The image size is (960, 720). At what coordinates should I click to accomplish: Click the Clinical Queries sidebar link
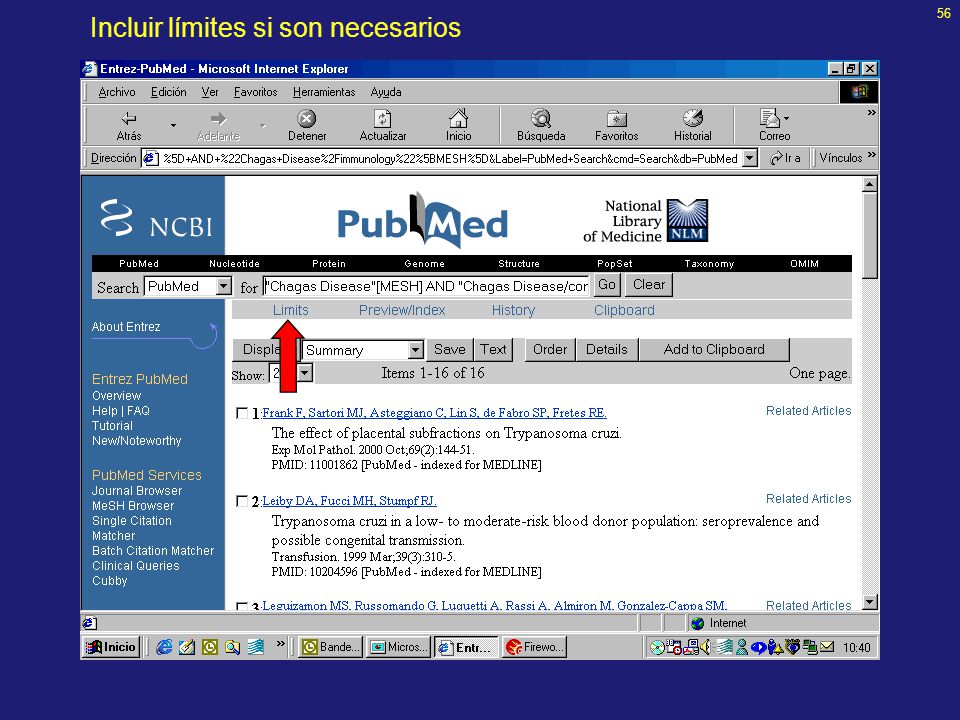tap(135, 566)
